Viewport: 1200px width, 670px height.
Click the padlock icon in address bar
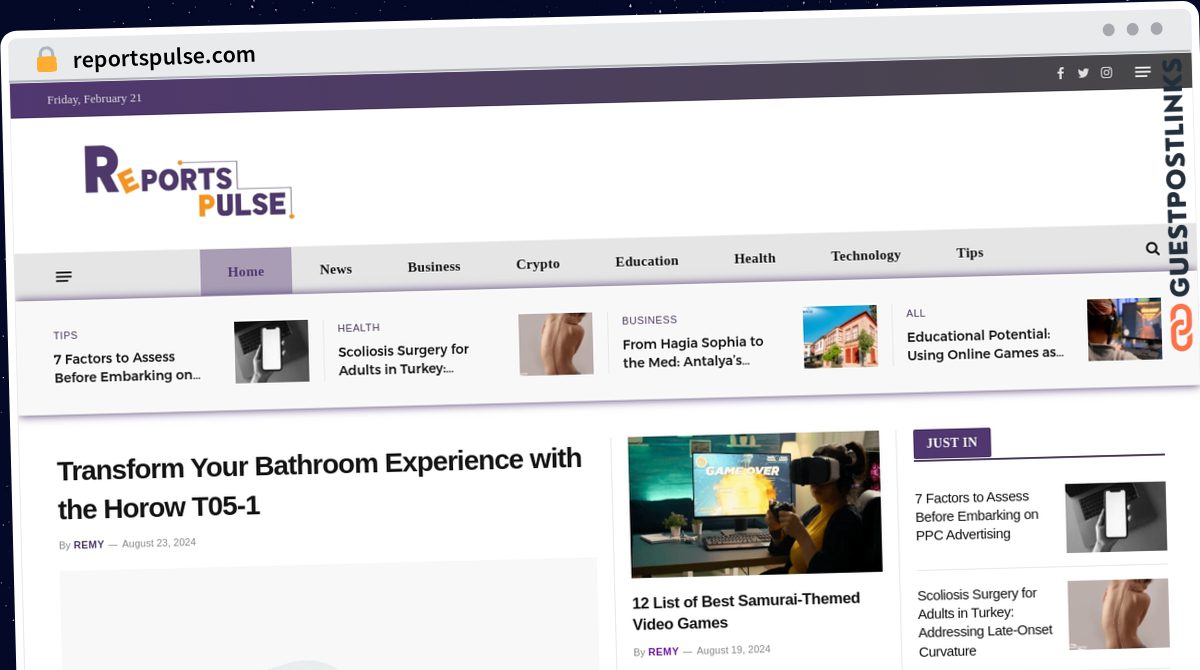click(46, 60)
